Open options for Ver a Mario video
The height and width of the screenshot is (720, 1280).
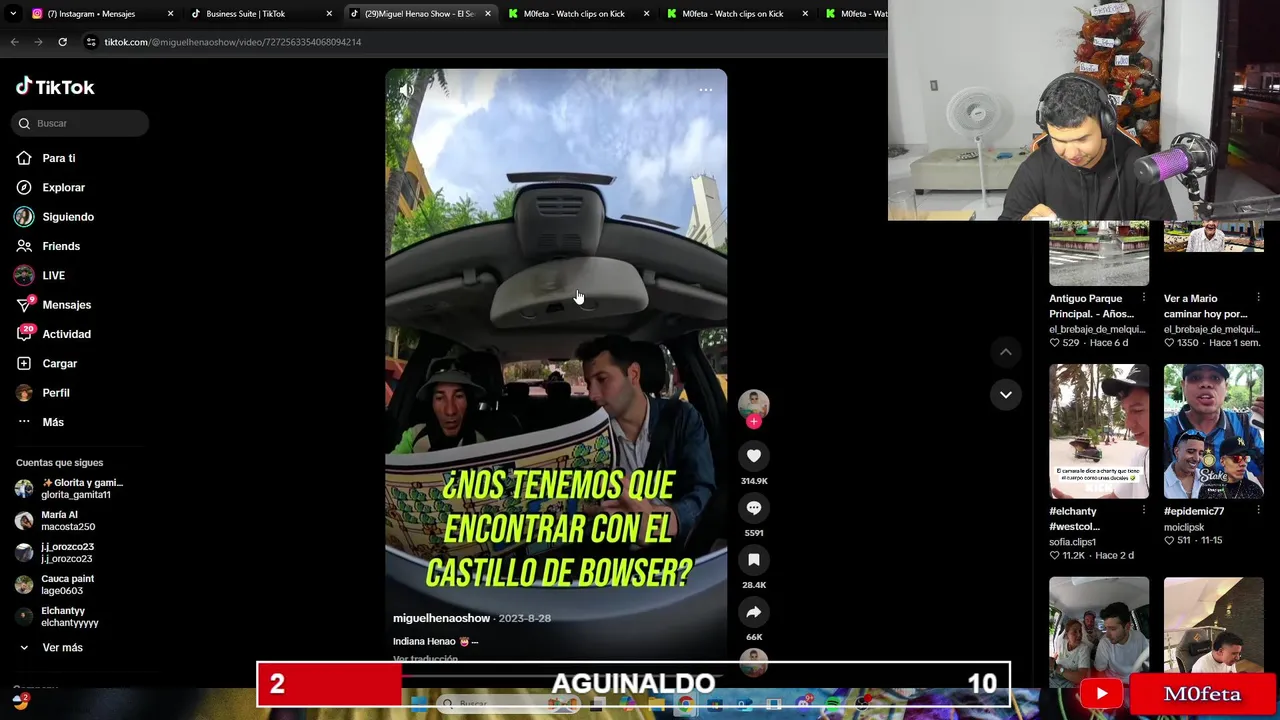(1258, 299)
